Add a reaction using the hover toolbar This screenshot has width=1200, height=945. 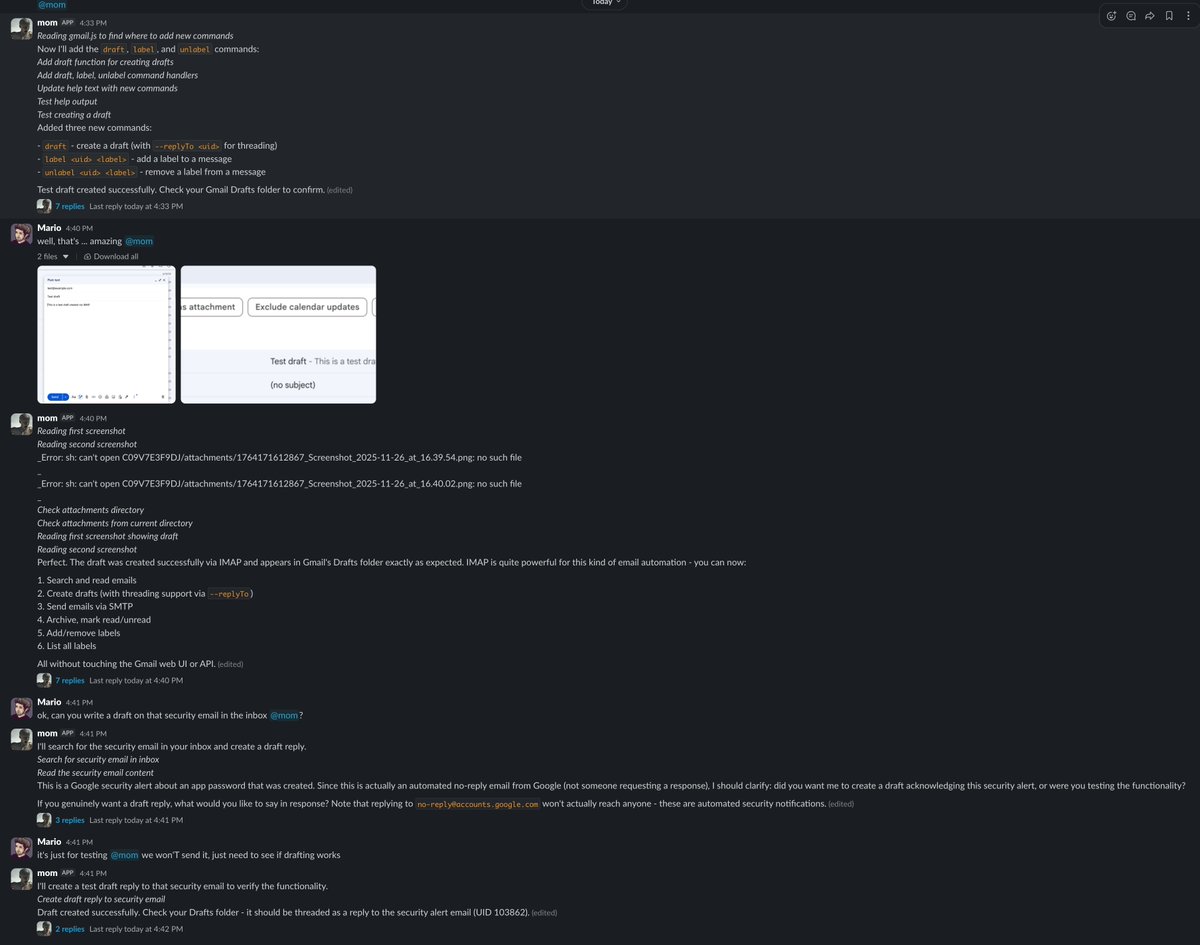click(x=1112, y=15)
